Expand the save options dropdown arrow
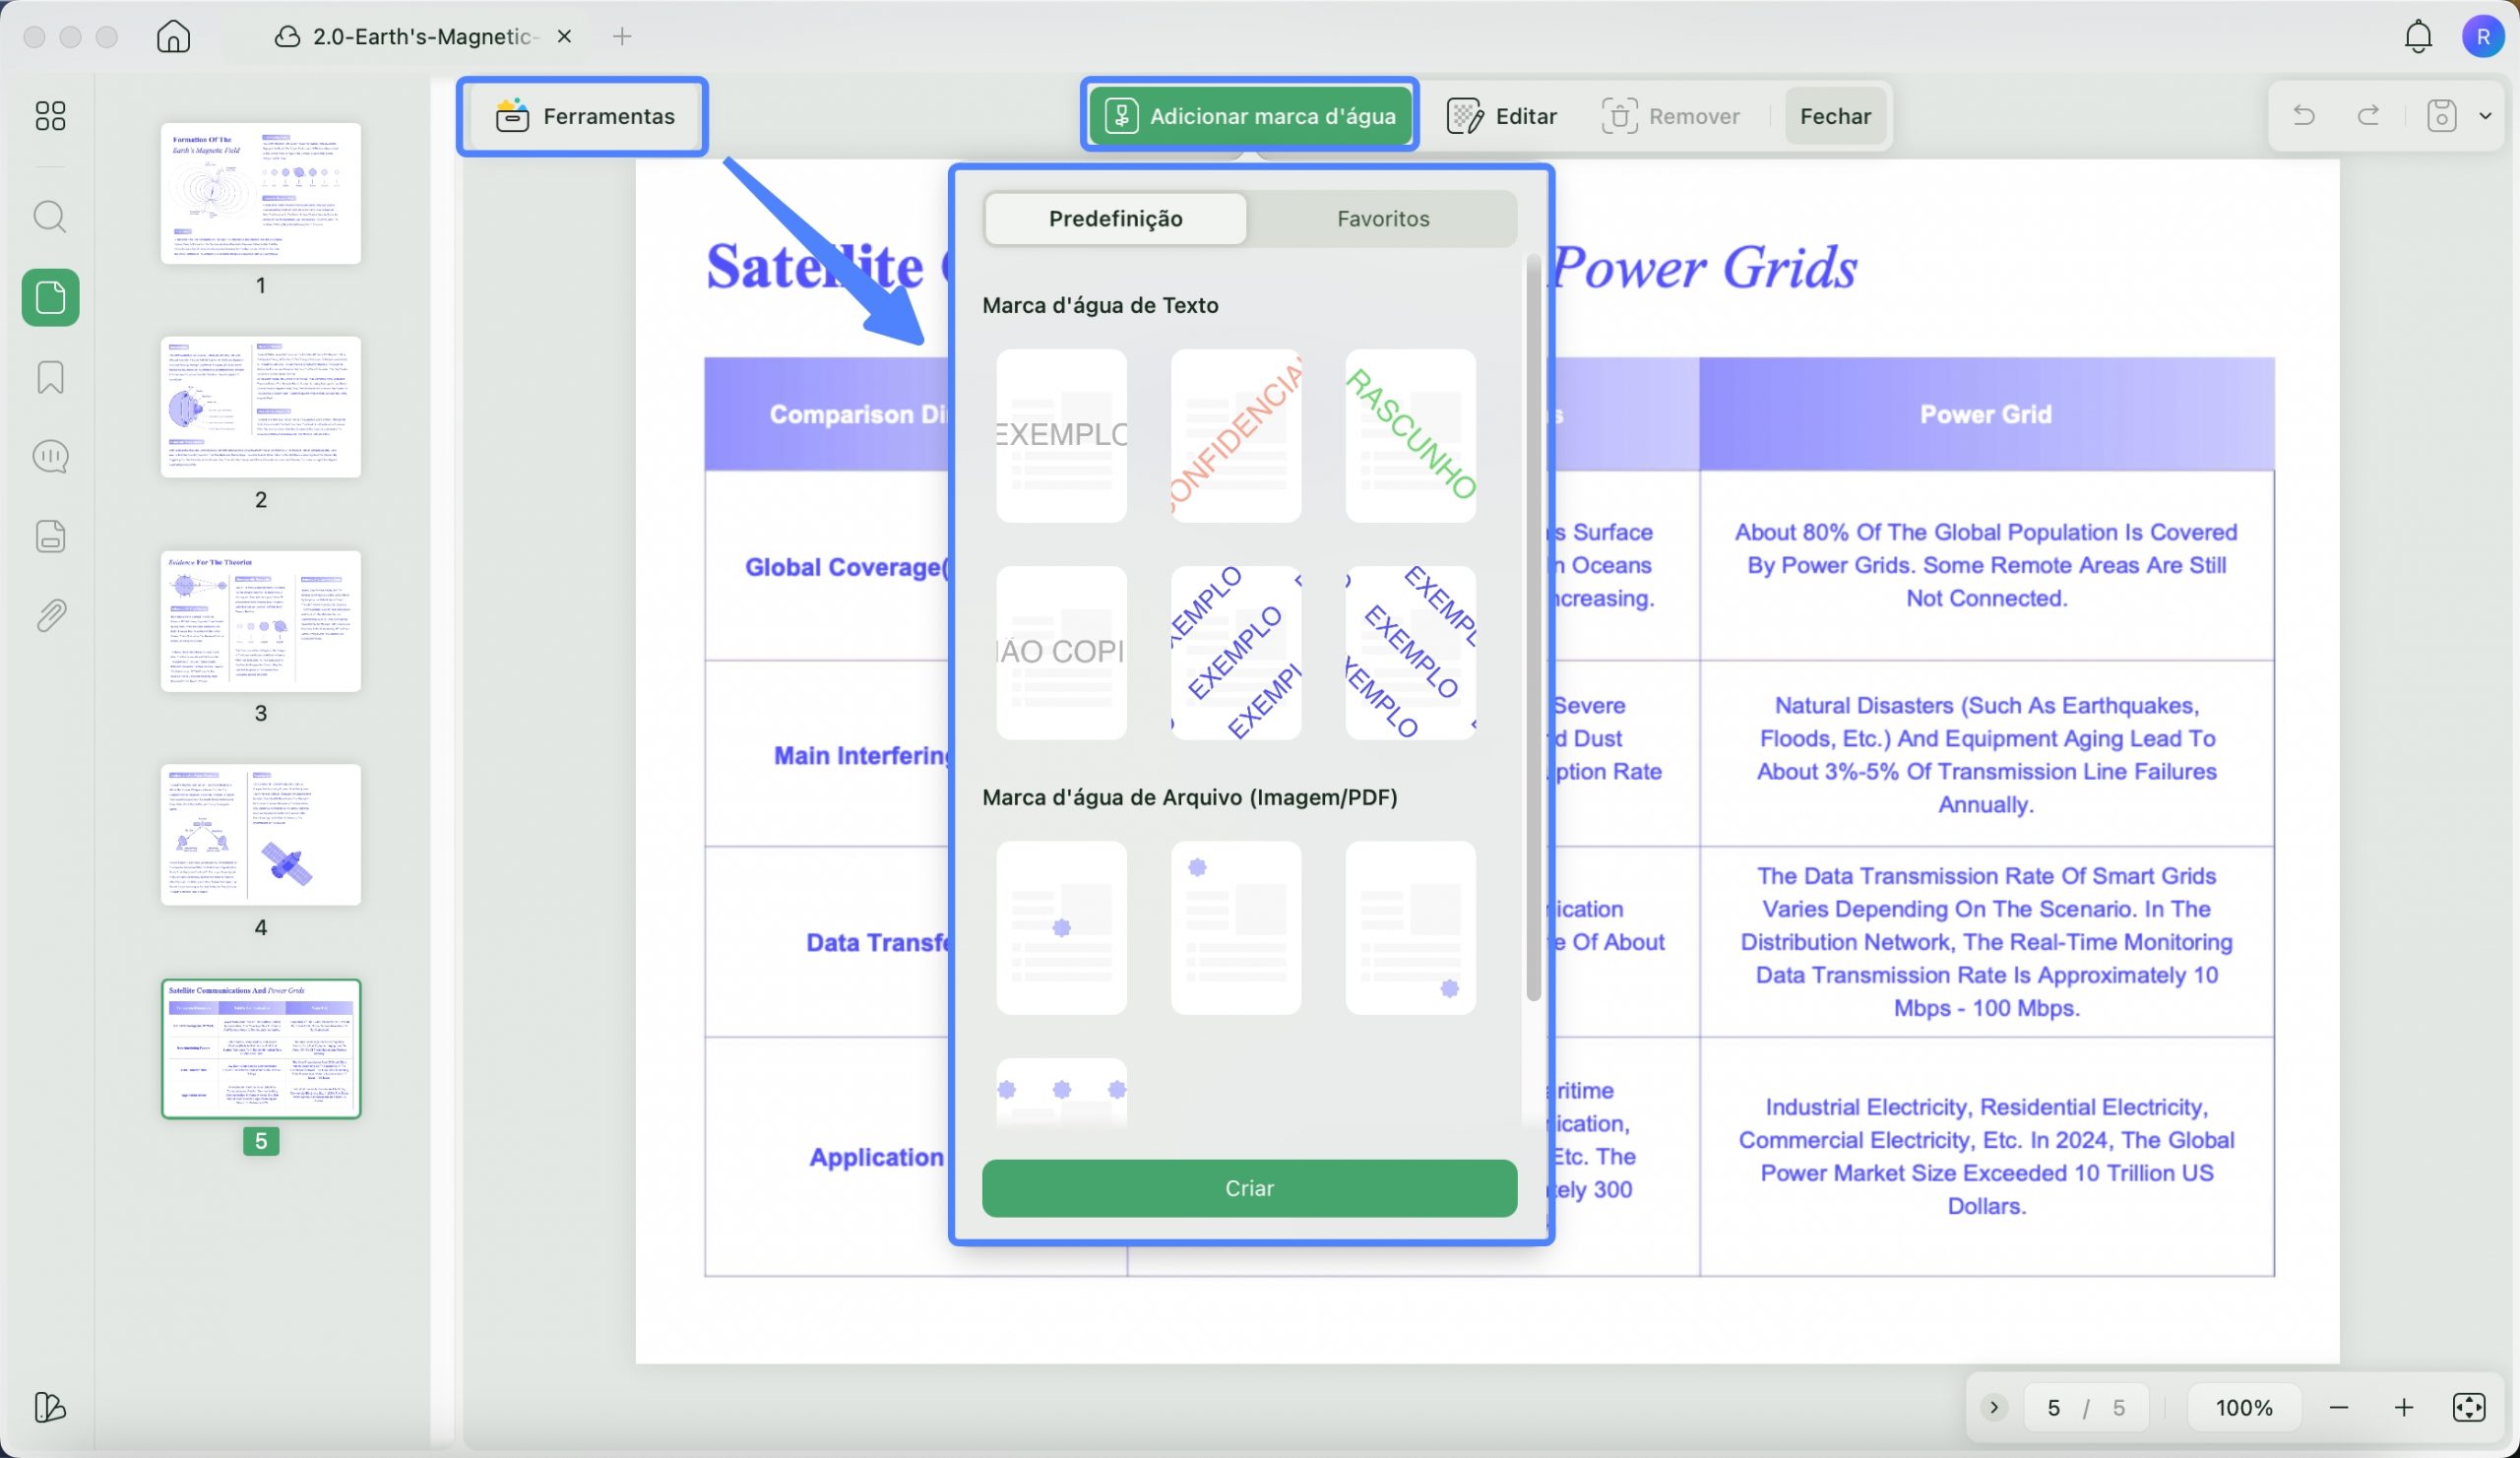The width and height of the screenshot is (2520, 1458). (x=2485, y=116)
